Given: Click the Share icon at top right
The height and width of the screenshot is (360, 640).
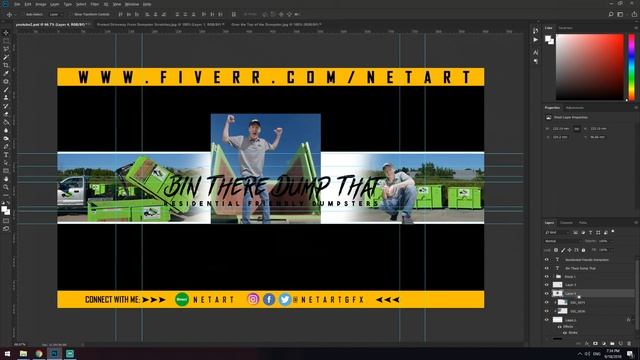Looking at the screenshot, I should tap(634, 14).
